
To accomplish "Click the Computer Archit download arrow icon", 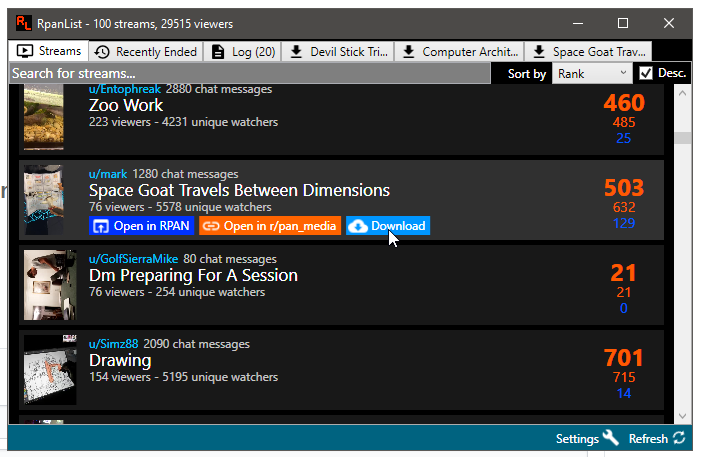I will coord(408,51).
